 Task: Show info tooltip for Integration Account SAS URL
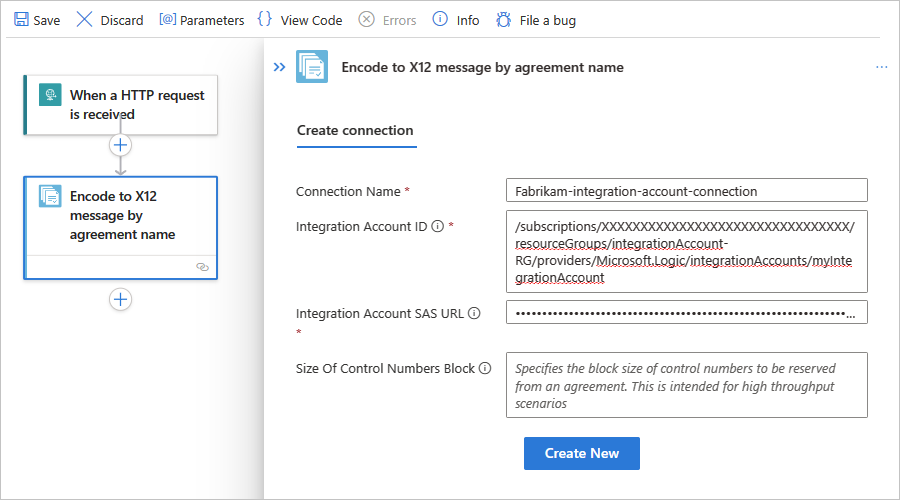point(474,314)
